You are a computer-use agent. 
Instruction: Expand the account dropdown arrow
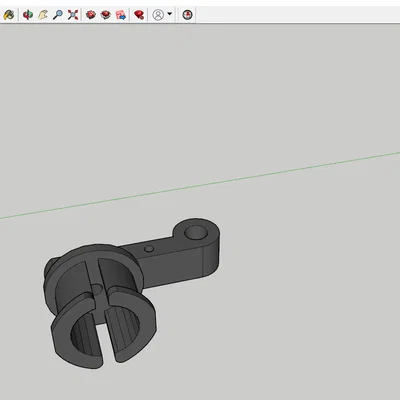169,14
